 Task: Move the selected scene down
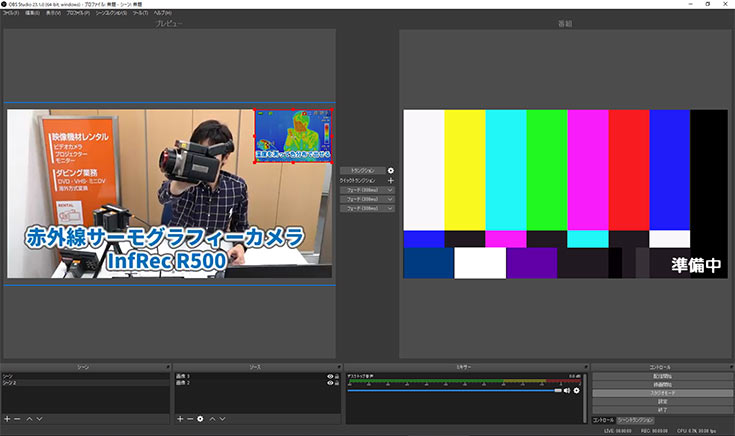point(39,419)
